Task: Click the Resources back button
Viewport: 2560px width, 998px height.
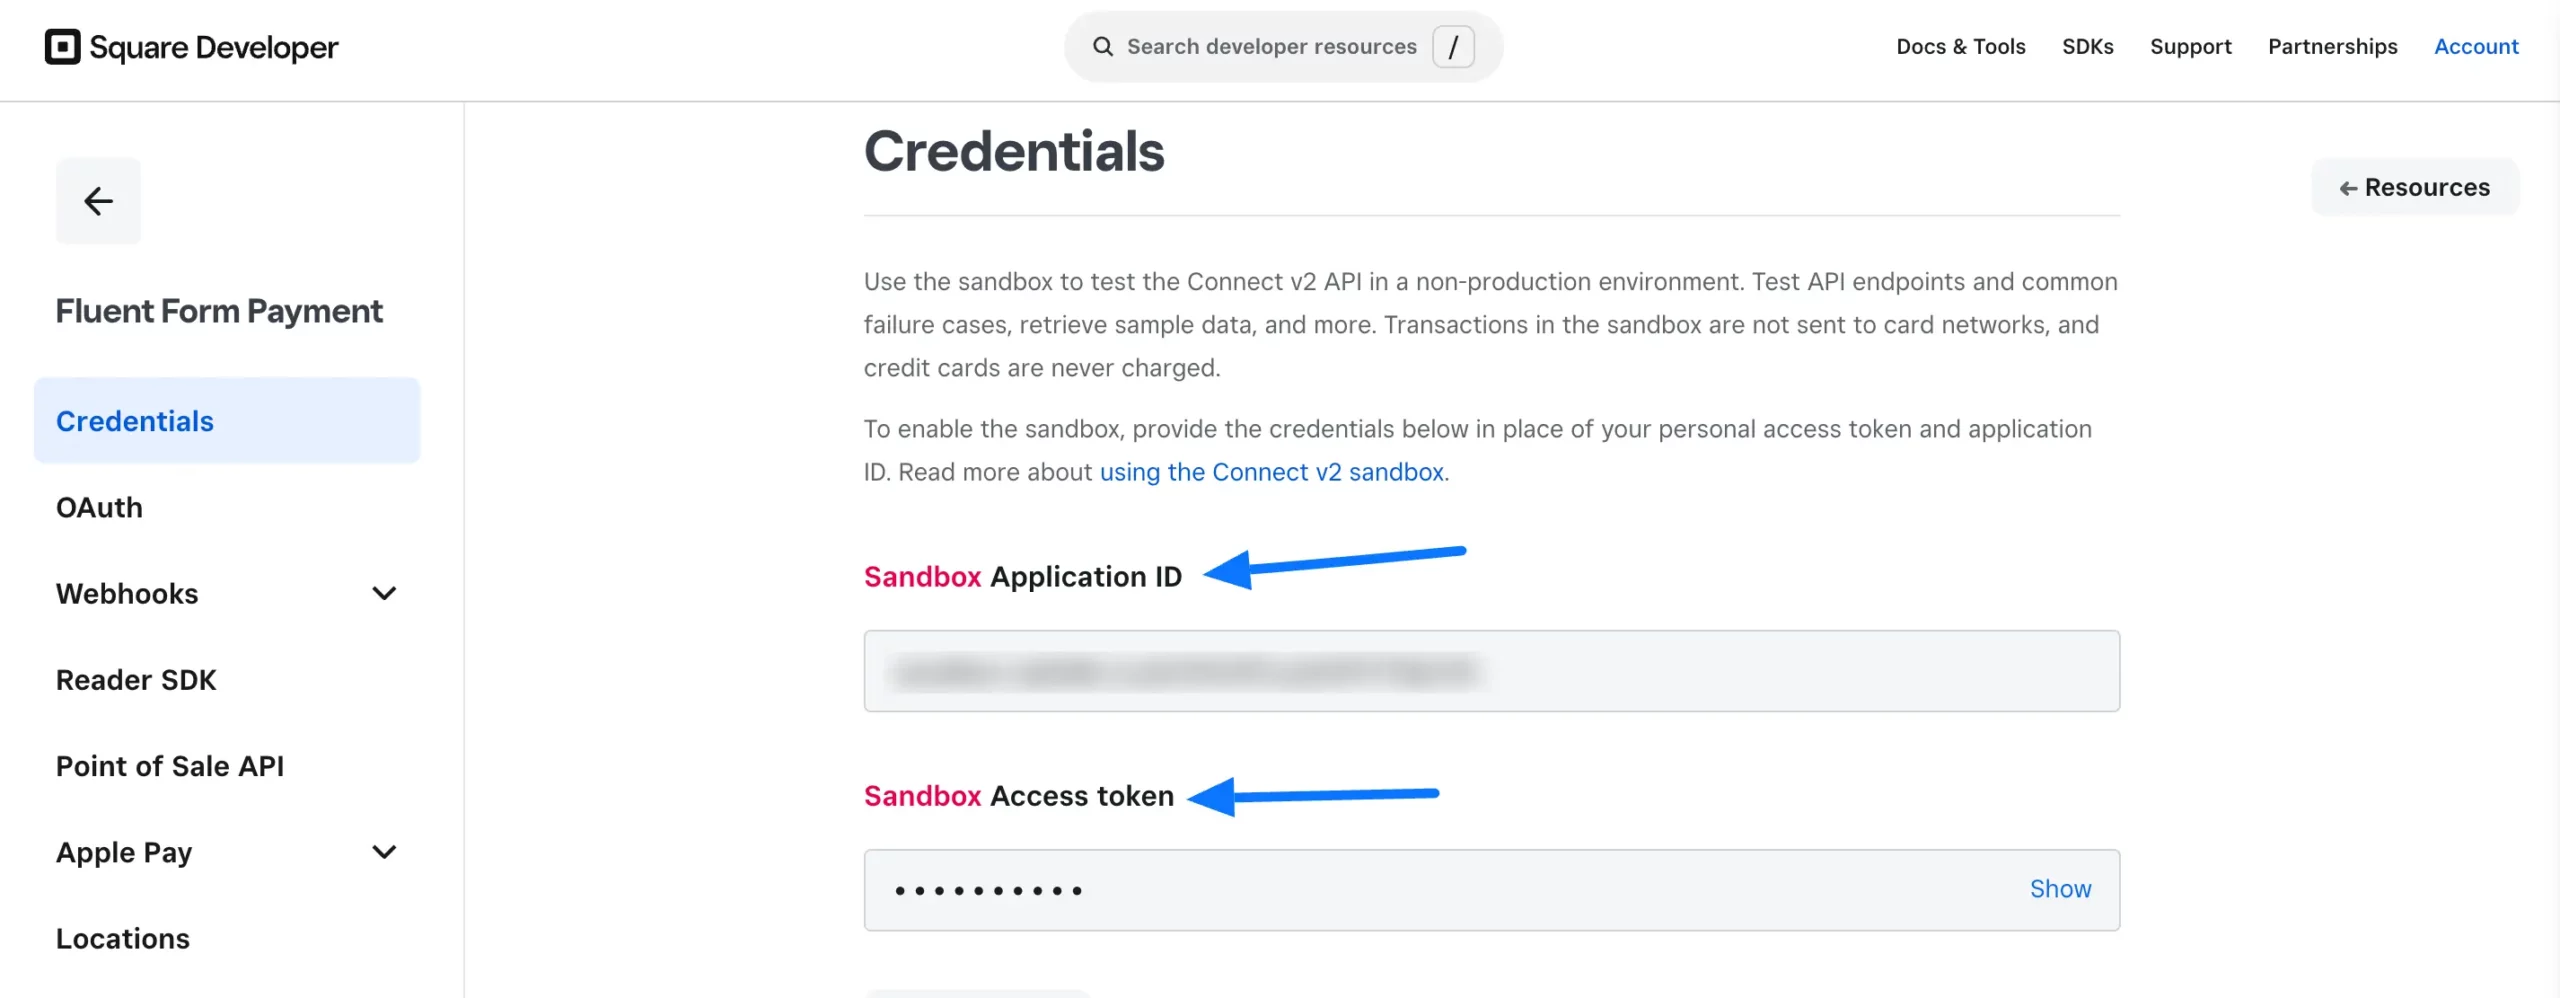Action: click(2414, 188)
